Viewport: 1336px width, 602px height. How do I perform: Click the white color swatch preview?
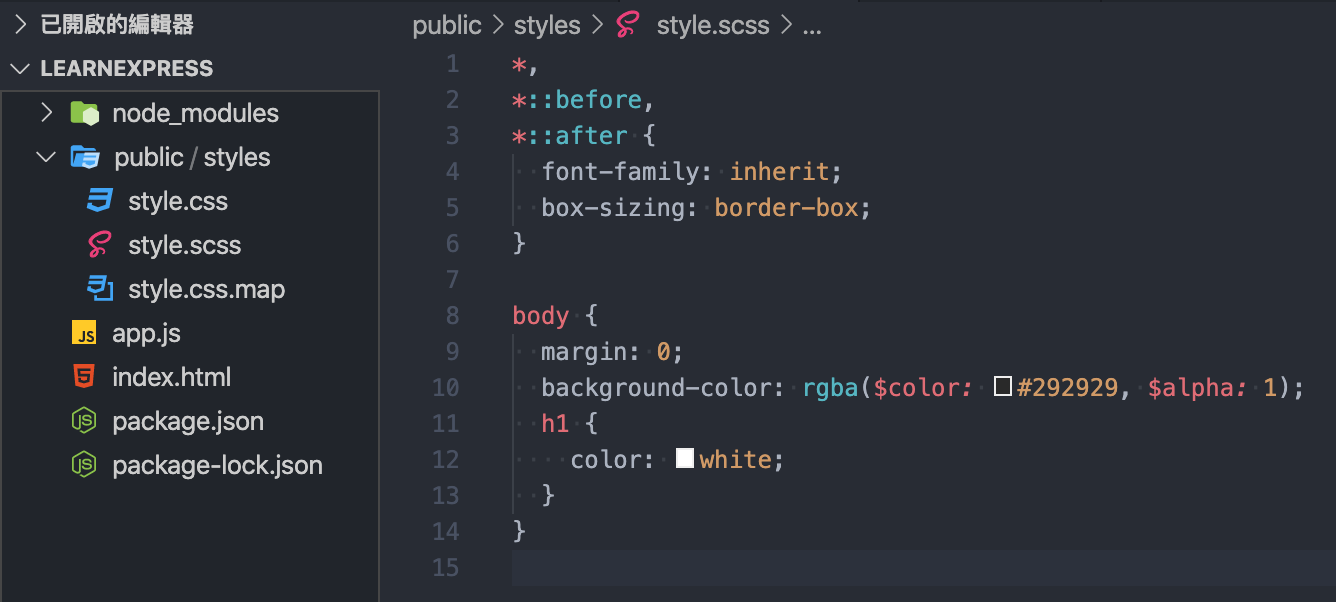click(x=685, y=460)
